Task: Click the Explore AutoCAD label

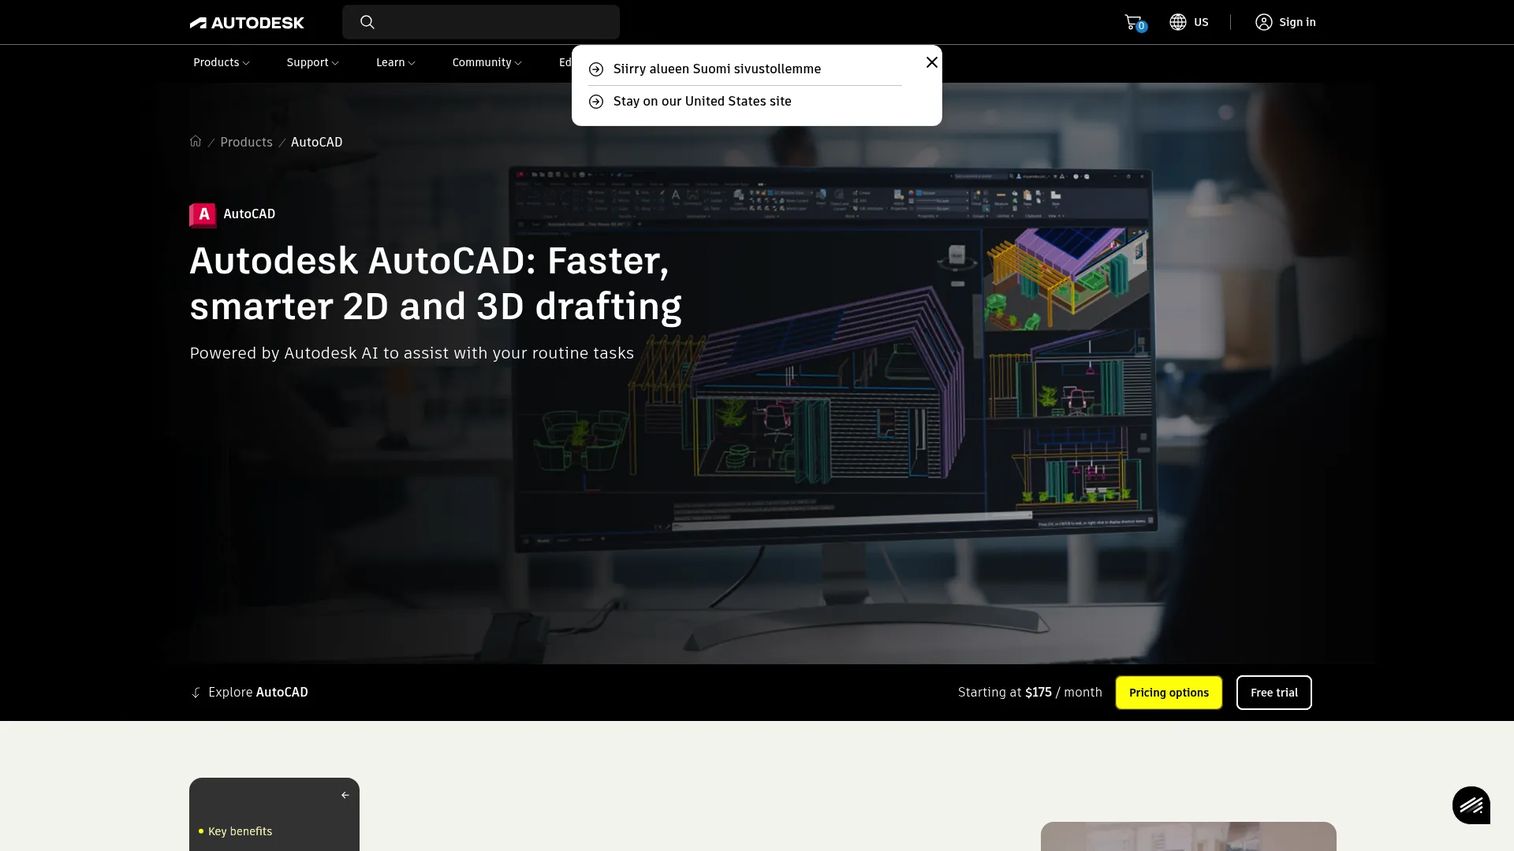Action: click(x=258, y=692)
